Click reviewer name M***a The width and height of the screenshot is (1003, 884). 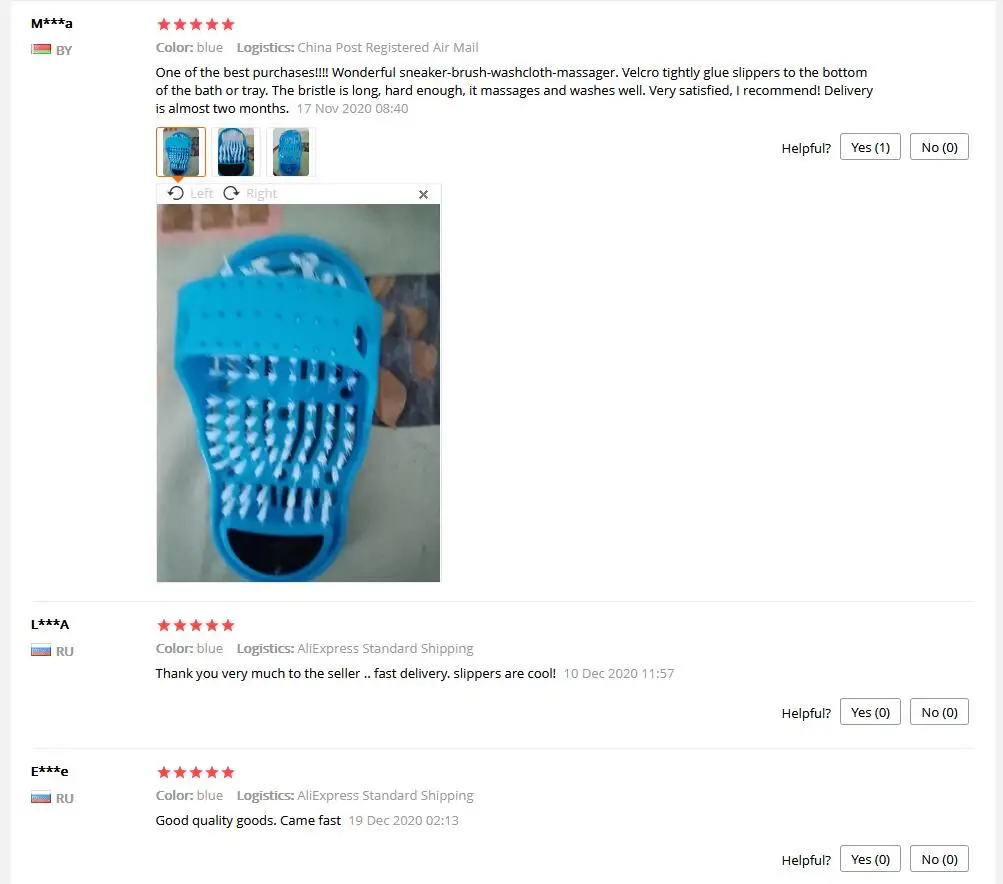52,24
